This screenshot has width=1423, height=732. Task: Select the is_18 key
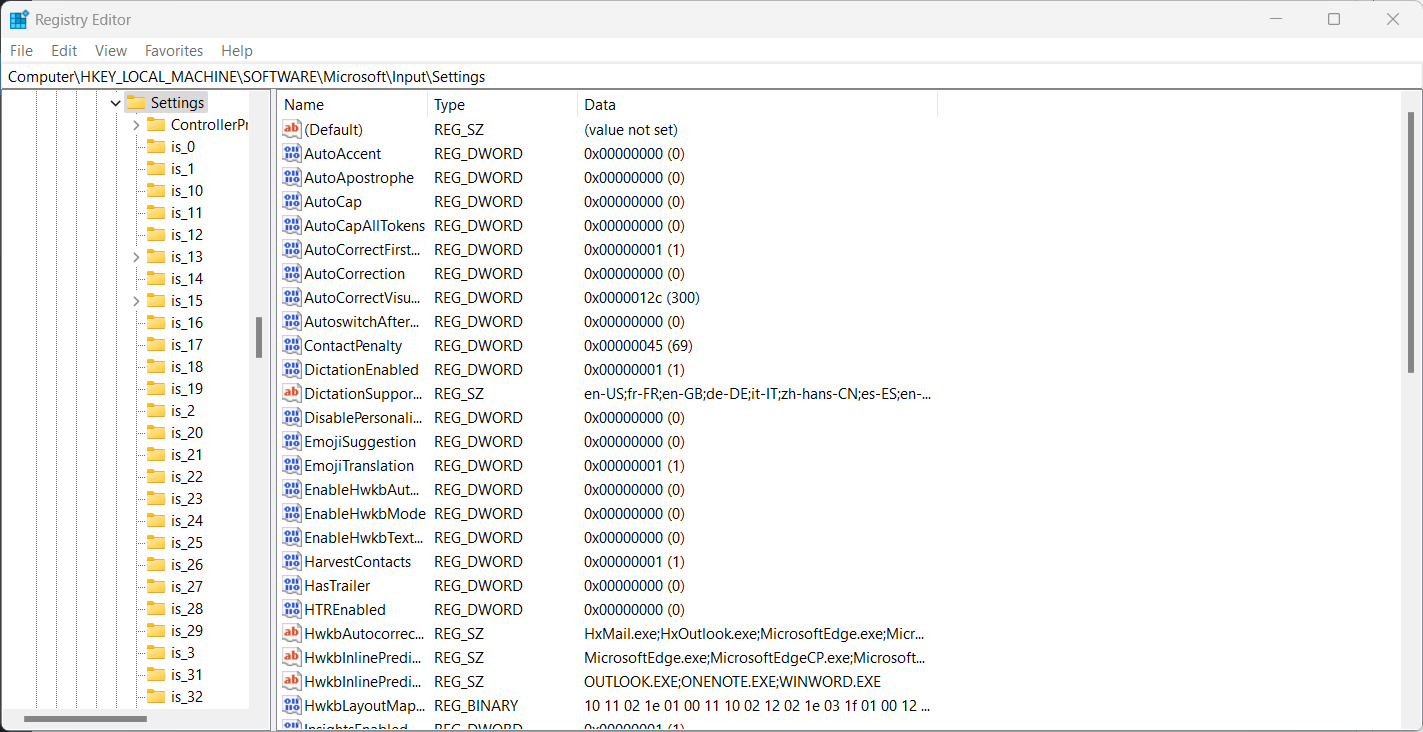click(187, 366)
